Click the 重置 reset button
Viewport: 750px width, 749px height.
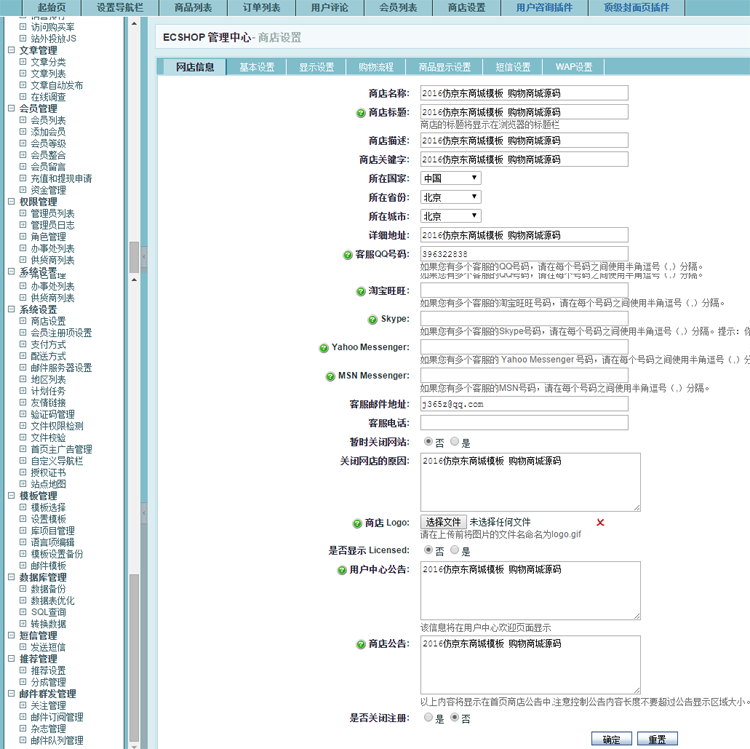(657, 739)
